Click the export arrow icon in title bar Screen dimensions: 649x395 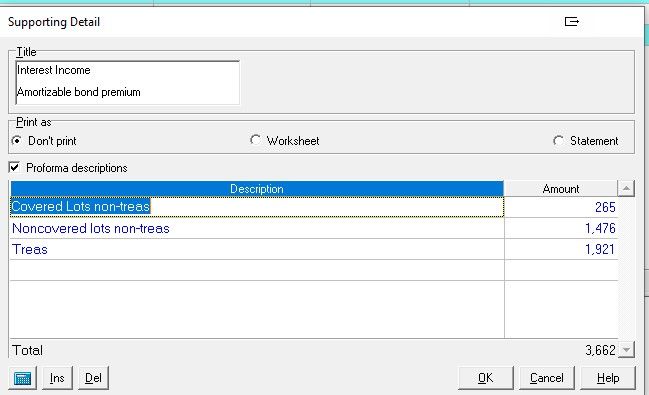click(572, 22)
